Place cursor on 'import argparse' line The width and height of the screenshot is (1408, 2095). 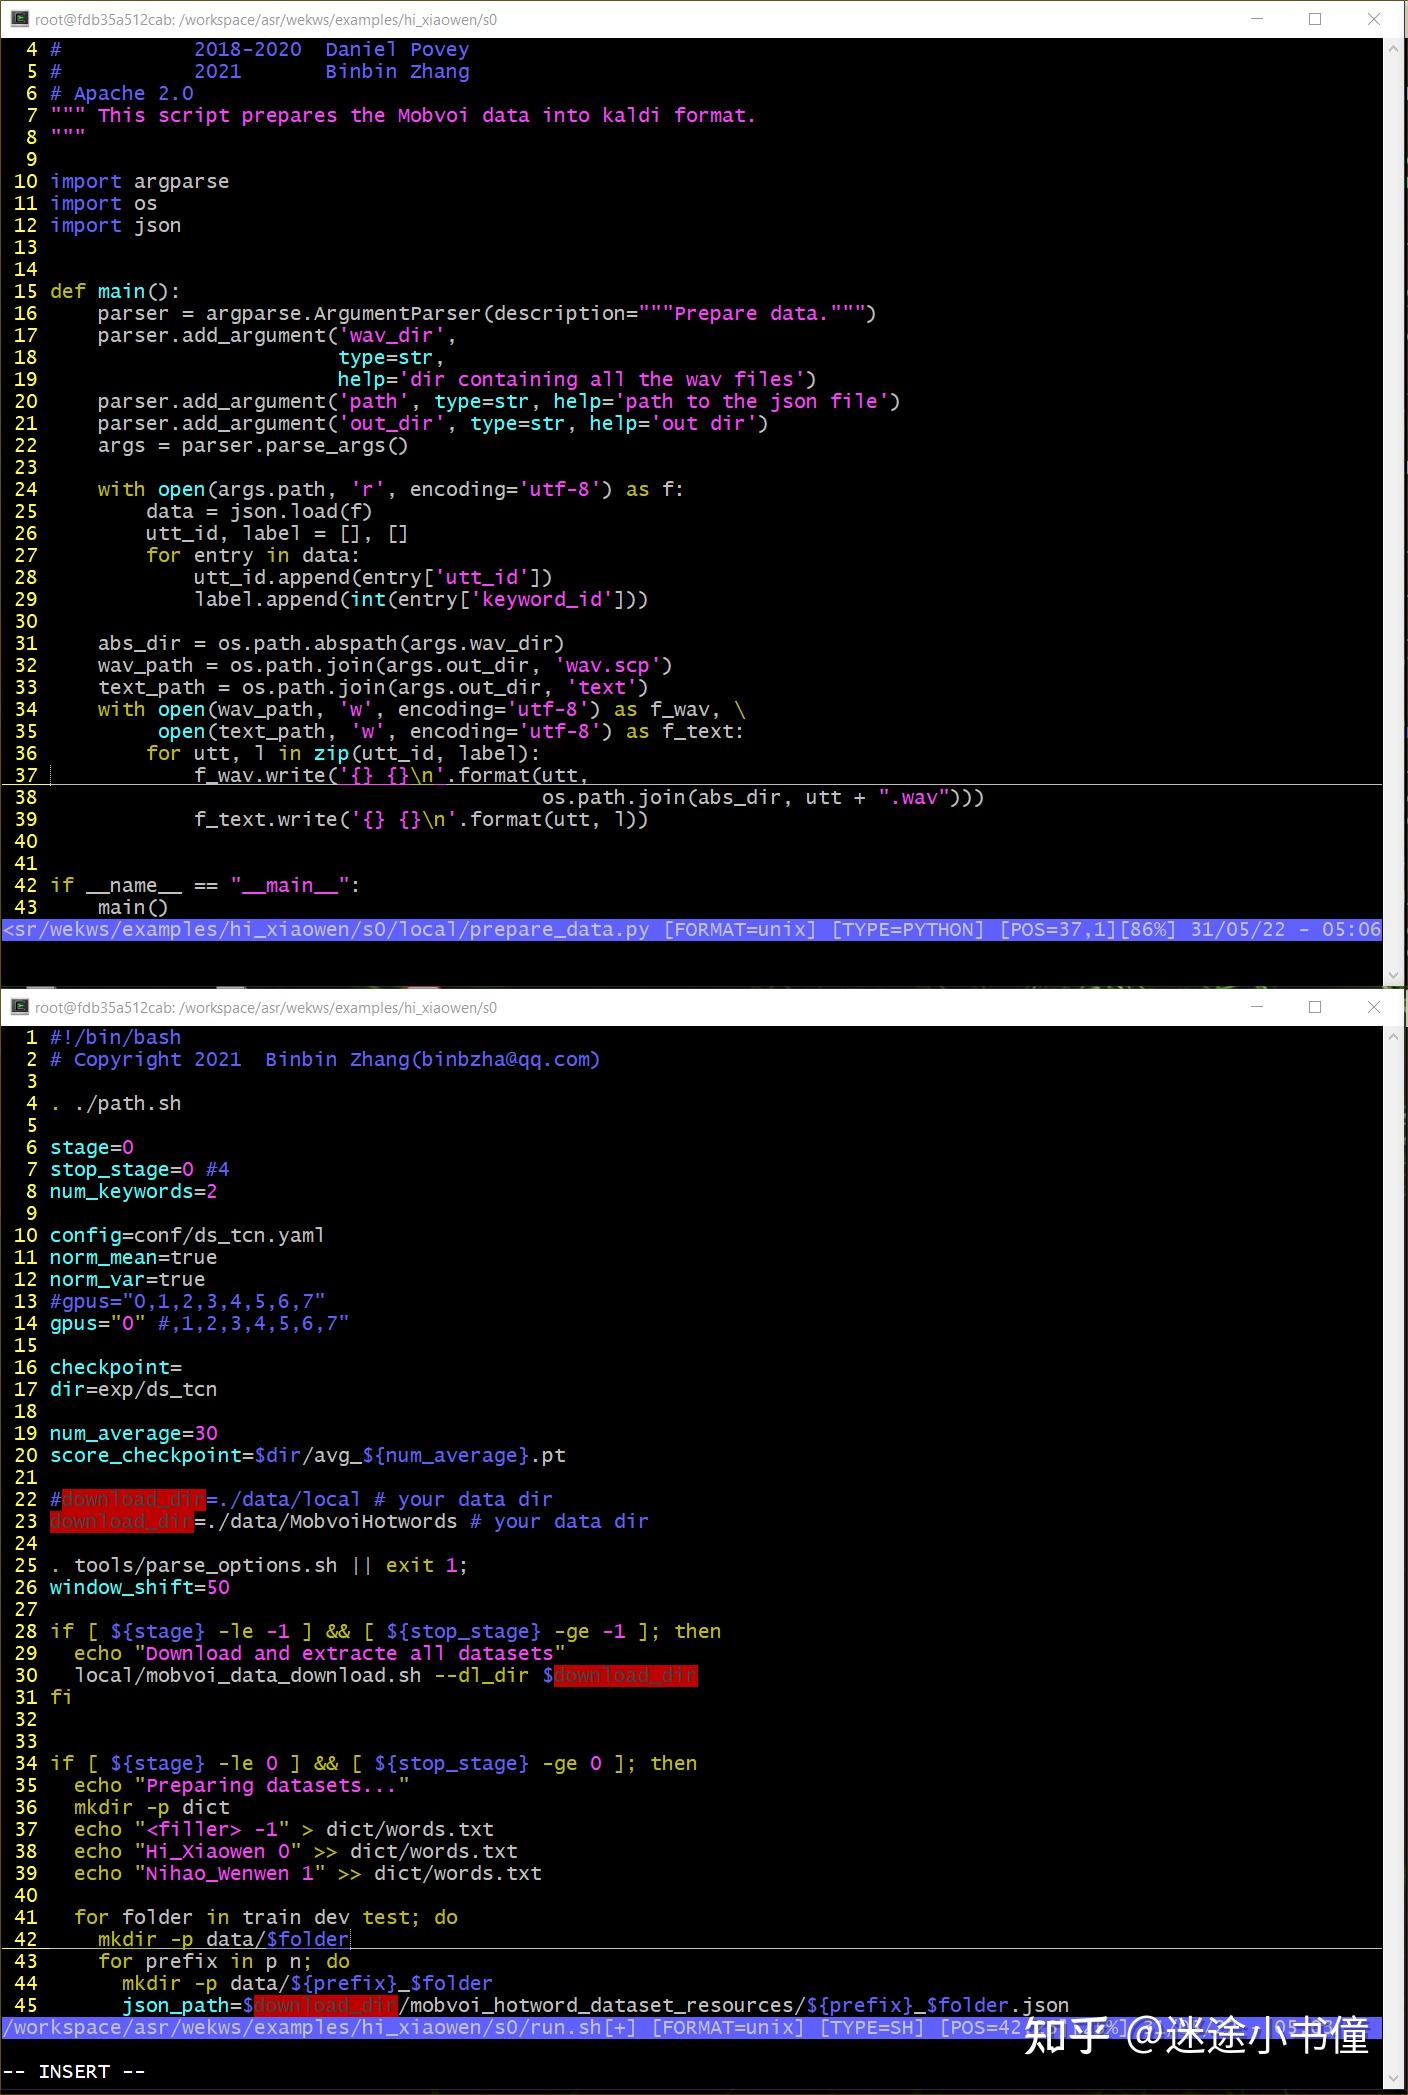click(x=139, y=181)
